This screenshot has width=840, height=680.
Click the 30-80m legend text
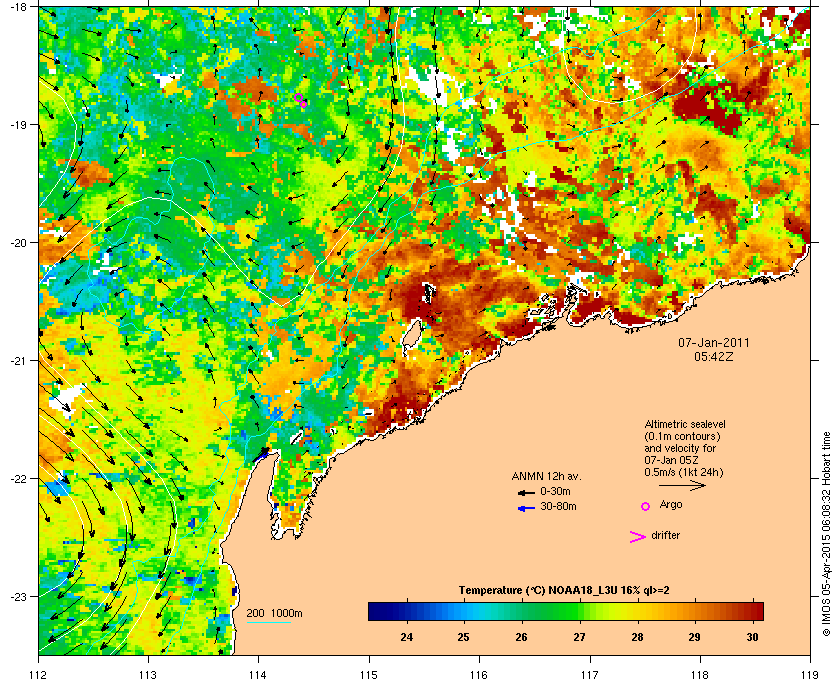click(x=558, y=506)
